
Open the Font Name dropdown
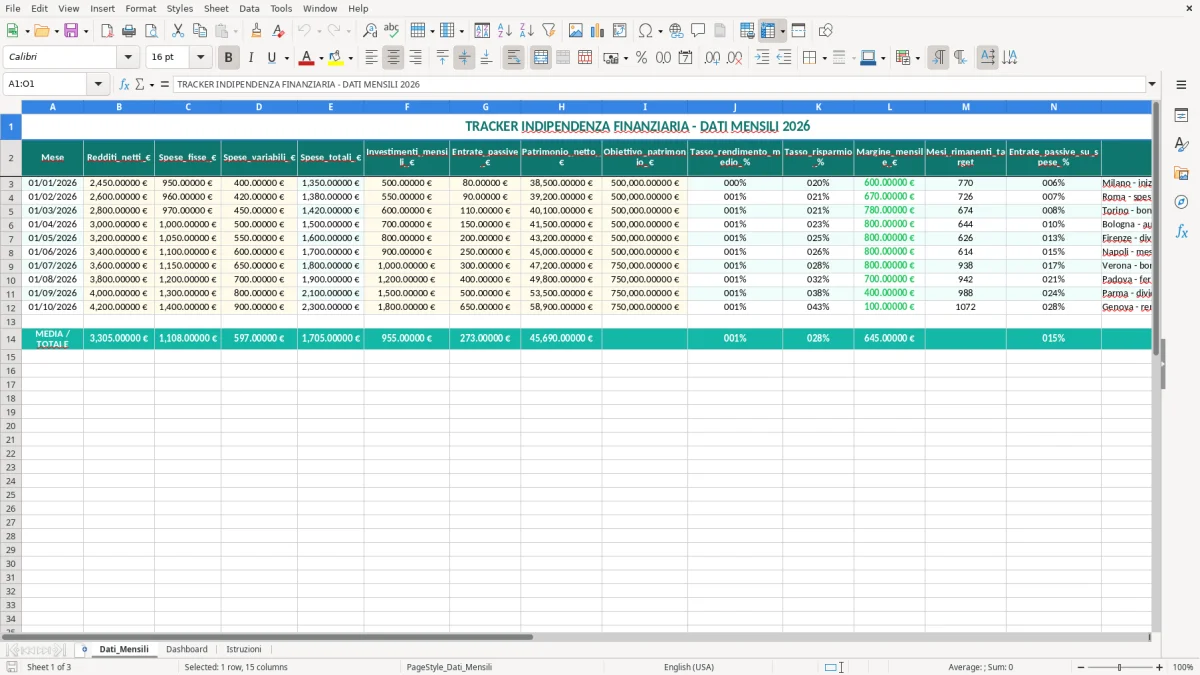128,58
